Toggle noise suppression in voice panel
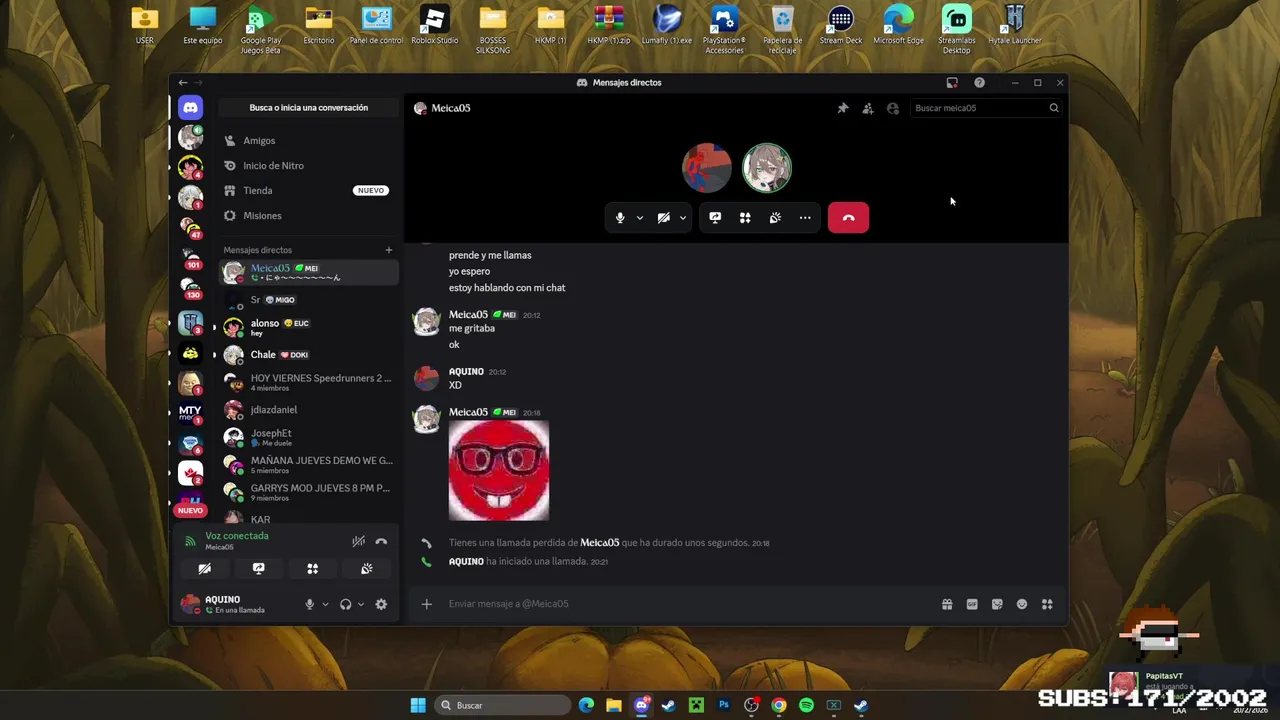This screenshot has width=1280, height=720. [x=358, y=541]
